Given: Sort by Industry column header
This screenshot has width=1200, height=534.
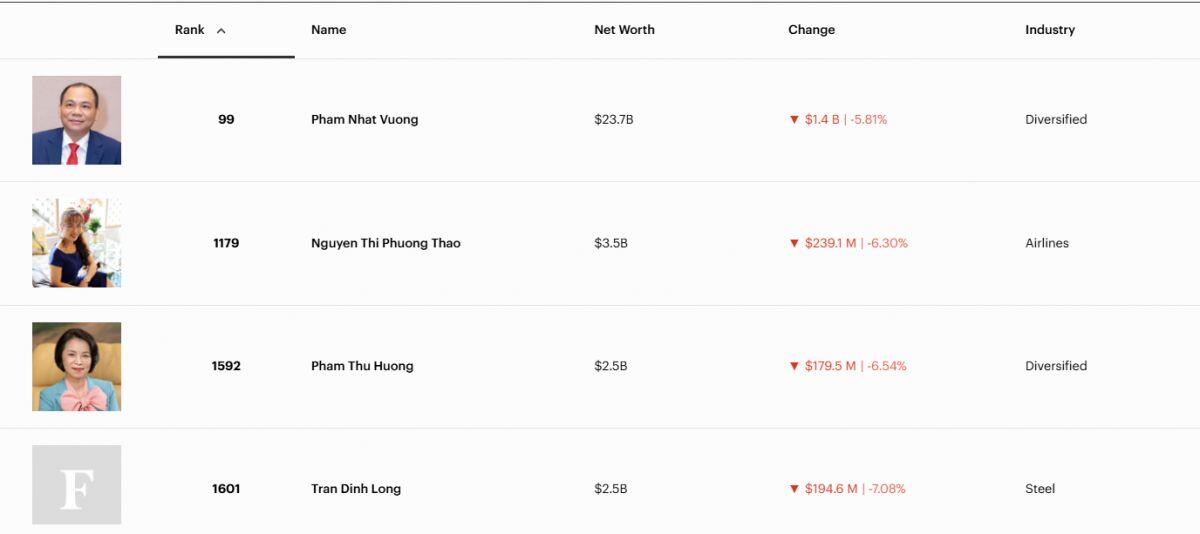Looking at the screenshot, I should pos(1049,30).
